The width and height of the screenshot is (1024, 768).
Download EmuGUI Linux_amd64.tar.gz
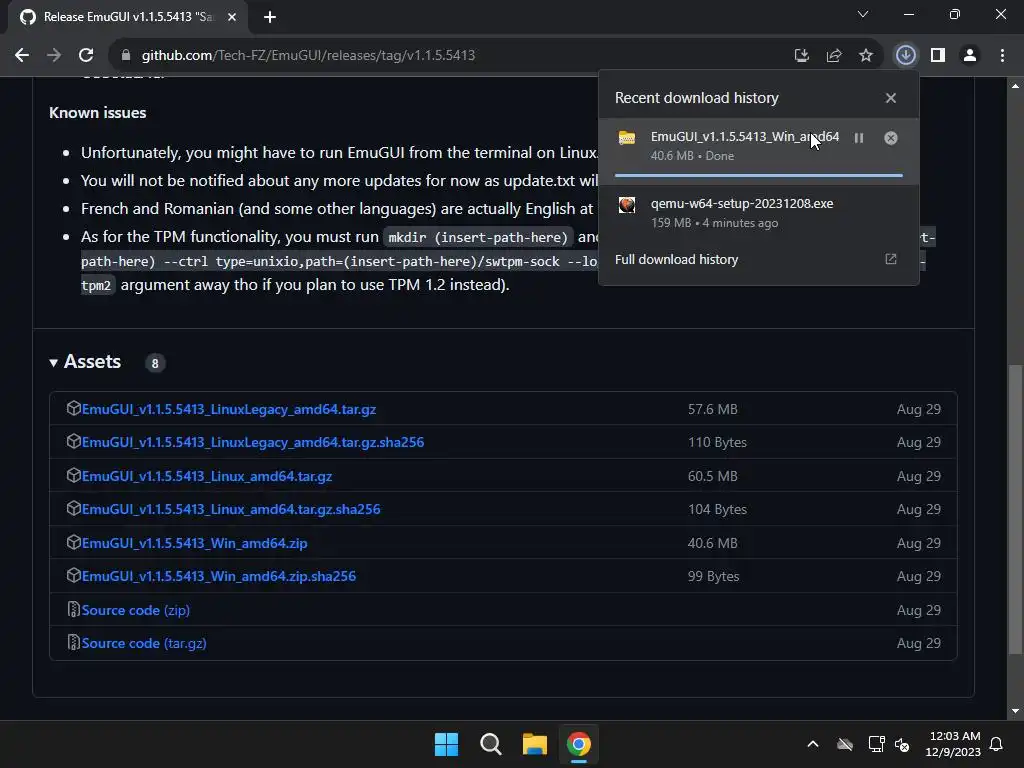[x=206, y=476]
